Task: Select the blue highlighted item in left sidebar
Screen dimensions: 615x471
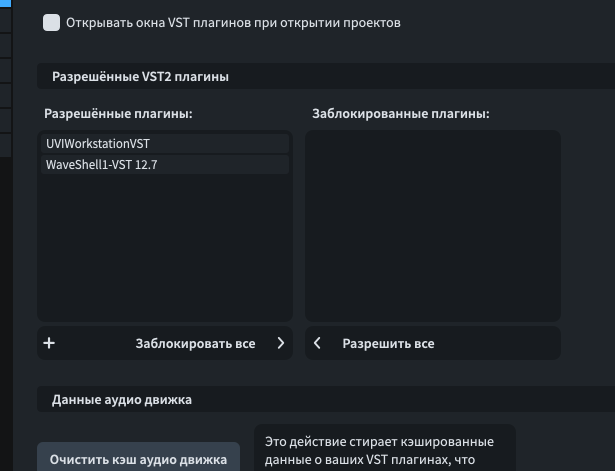Action: click(5, 3)
